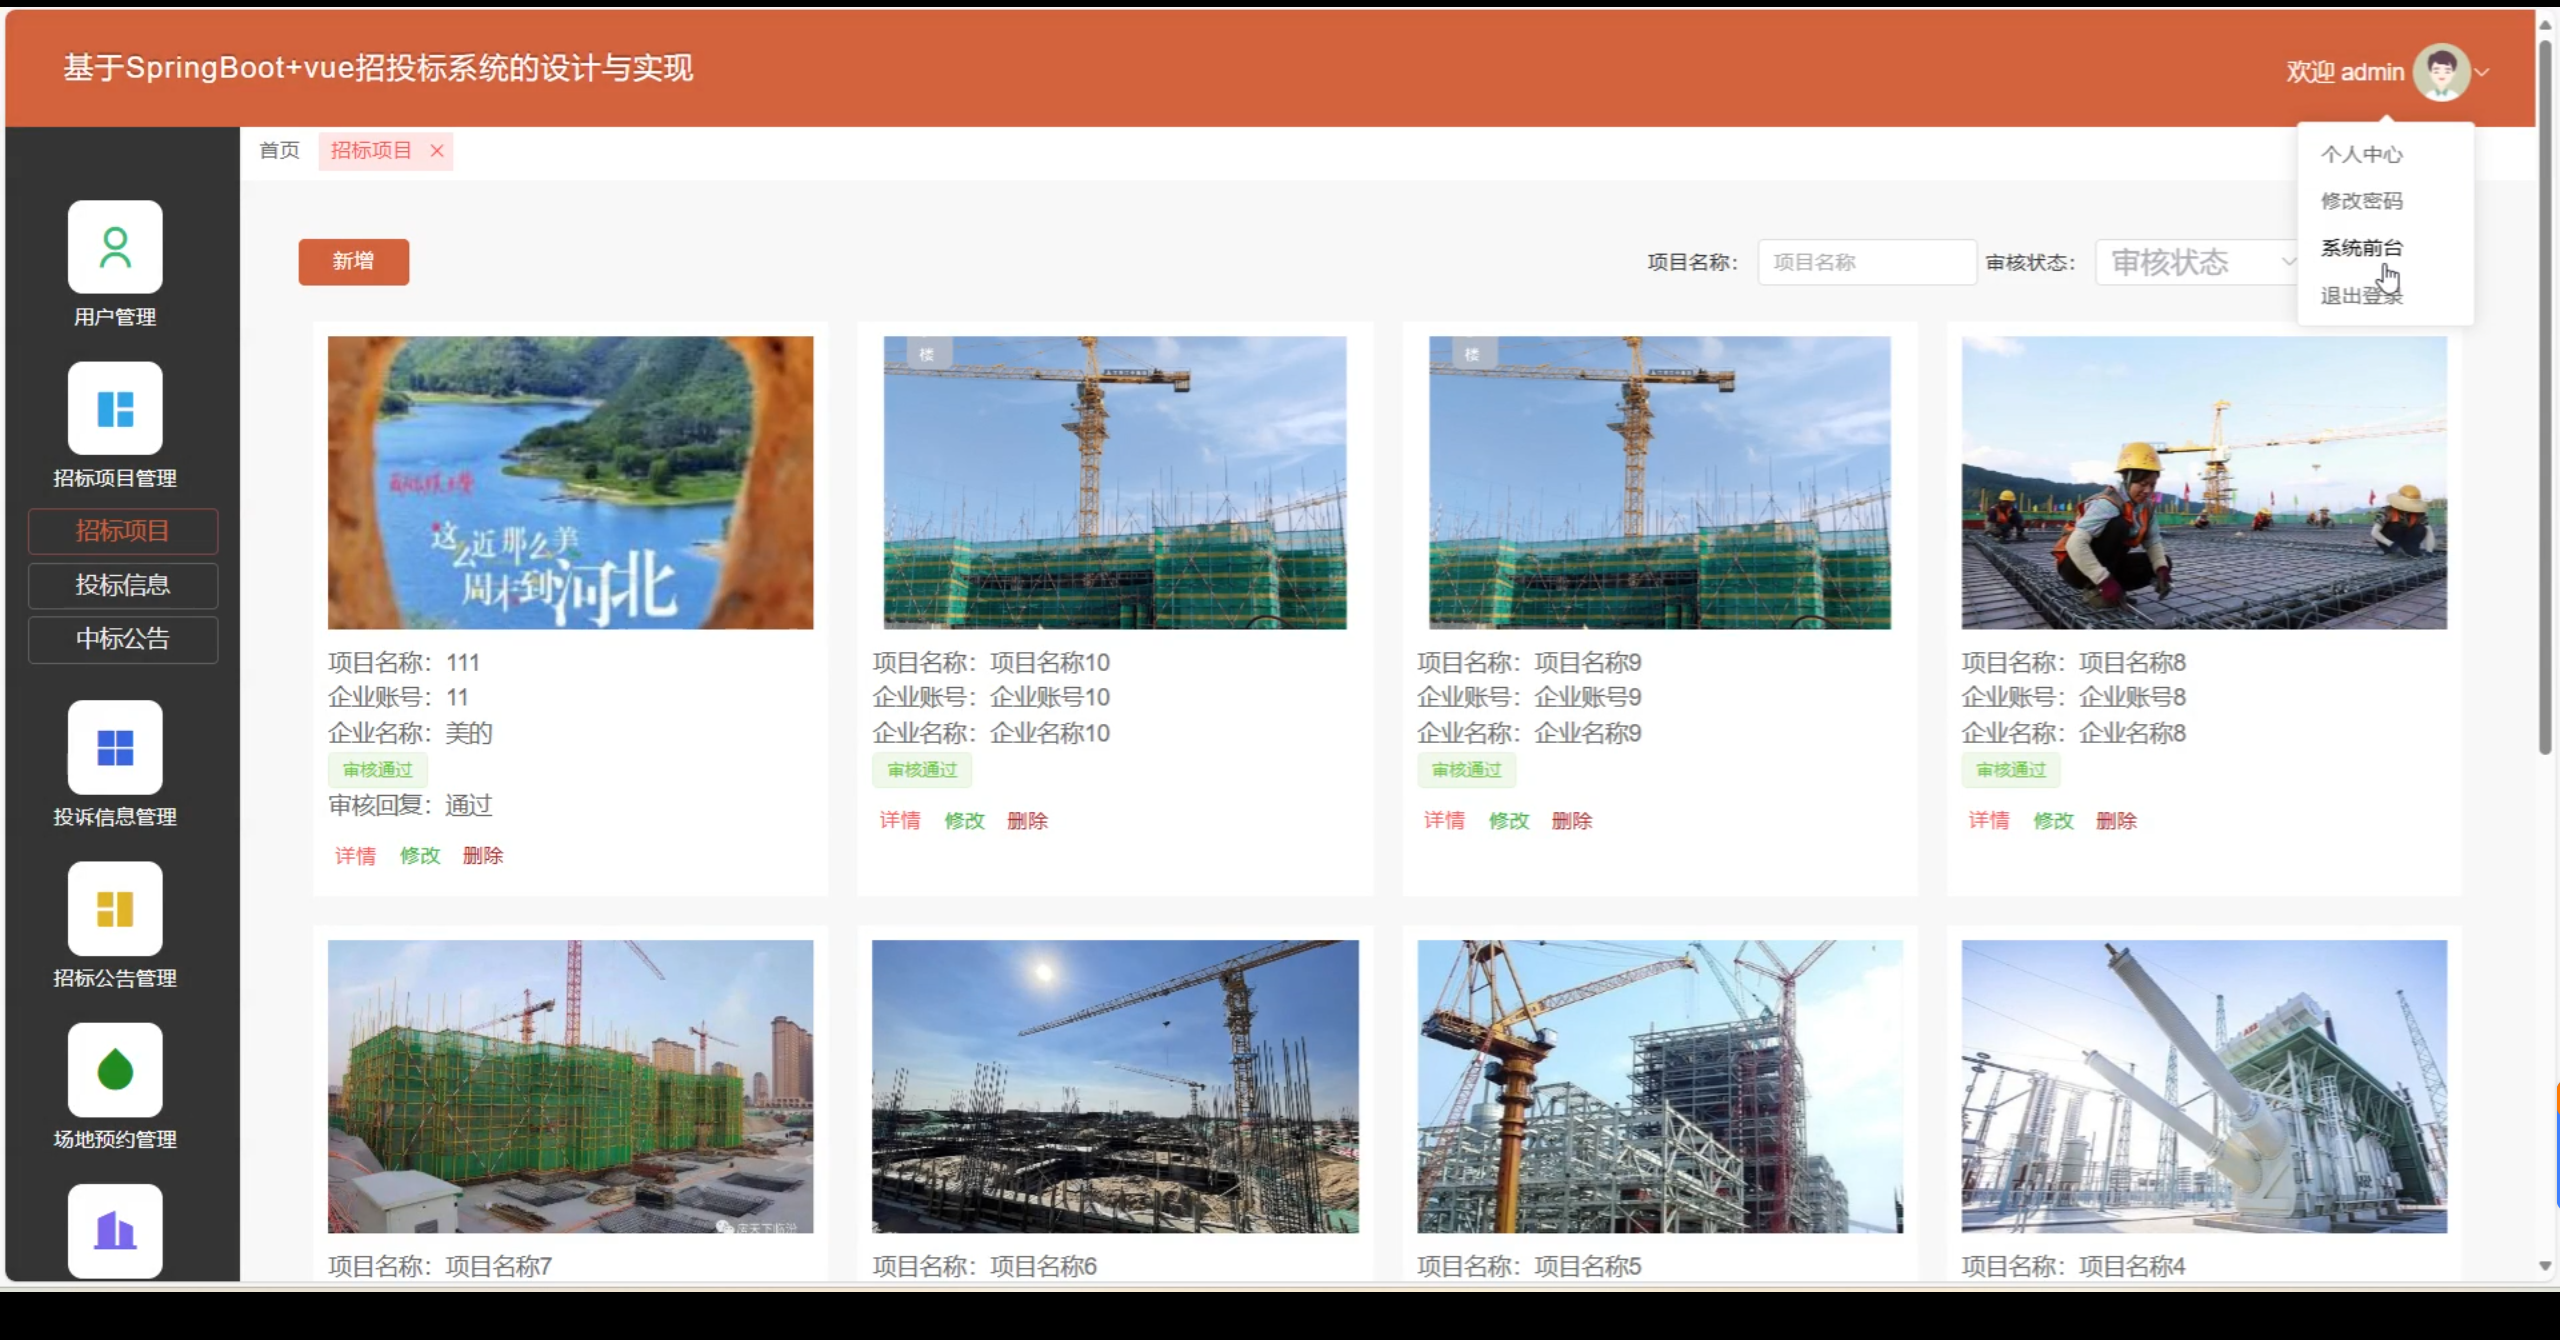Select 系统前台 from user menu
Screen dimensions: 2560x1340
point(2361,248)
